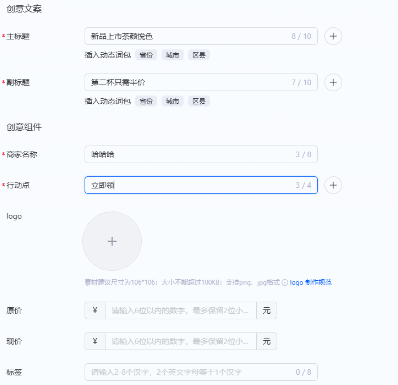Focus the 副标题 input field
The height and width of the screenshot is (385, 398).
coord(201,82)
